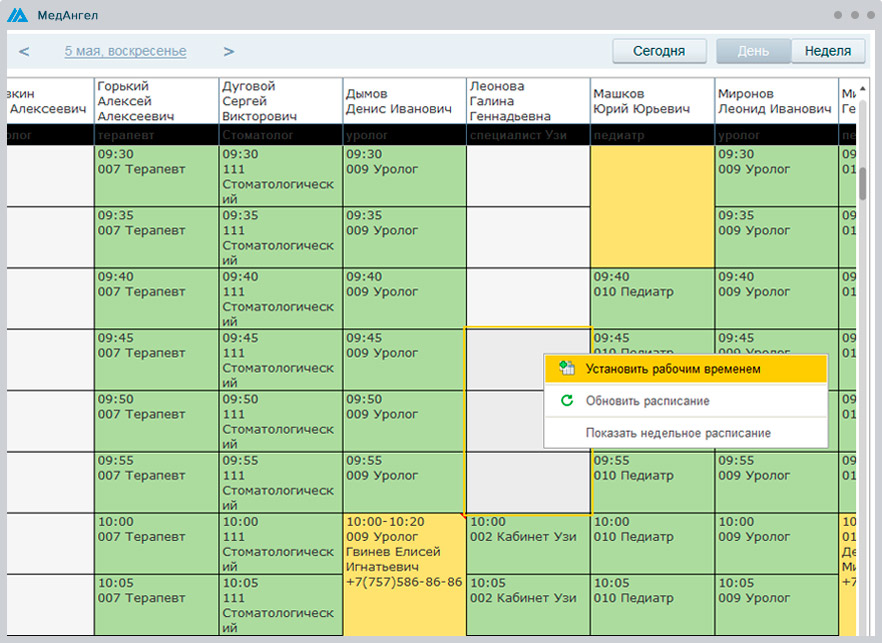The height and width of the screenshot is (643, 882).
Task: Click the green refresh schedule icon
Action: 567,401
